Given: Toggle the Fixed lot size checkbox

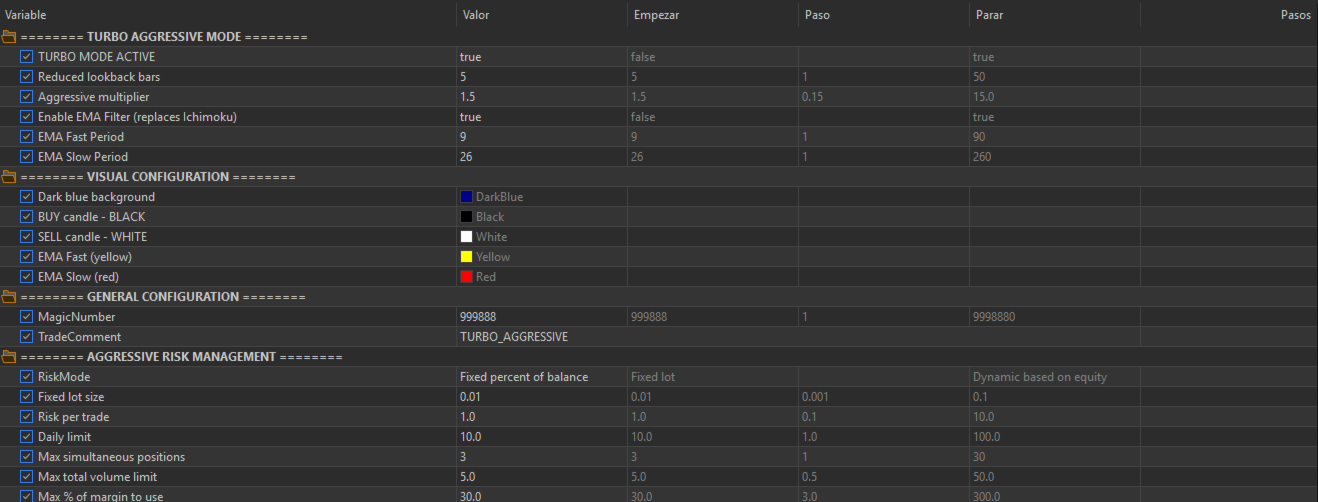Looking at the screenshot, I should point(27,397).
